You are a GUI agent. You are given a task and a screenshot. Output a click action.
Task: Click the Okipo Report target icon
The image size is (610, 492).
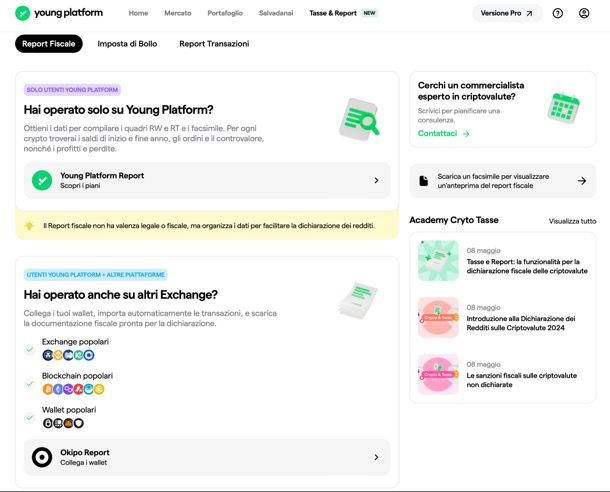42,457
